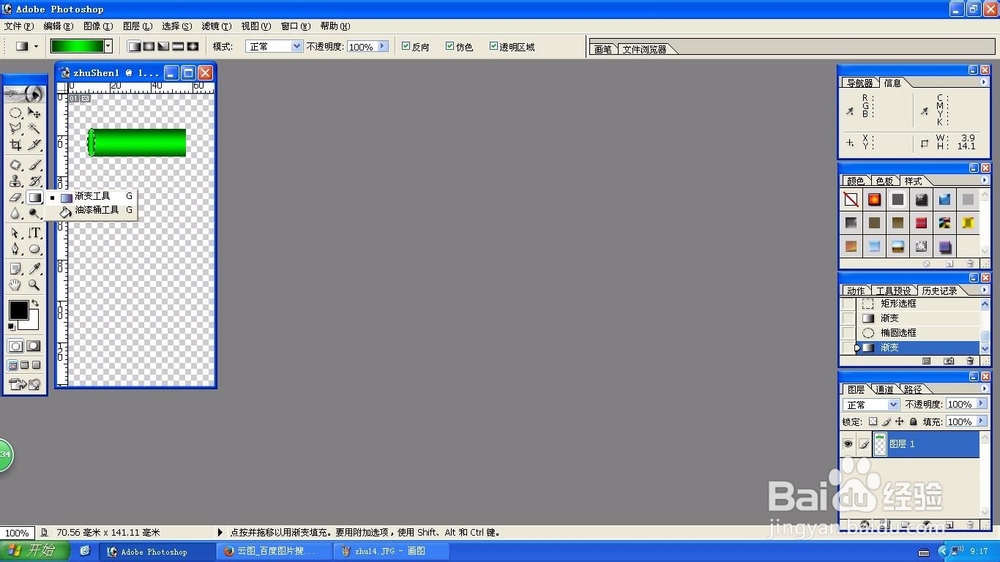This screenshot has width=1000, height=562.
Task: Click the black foreground color swatch
Action: [18, 310]
